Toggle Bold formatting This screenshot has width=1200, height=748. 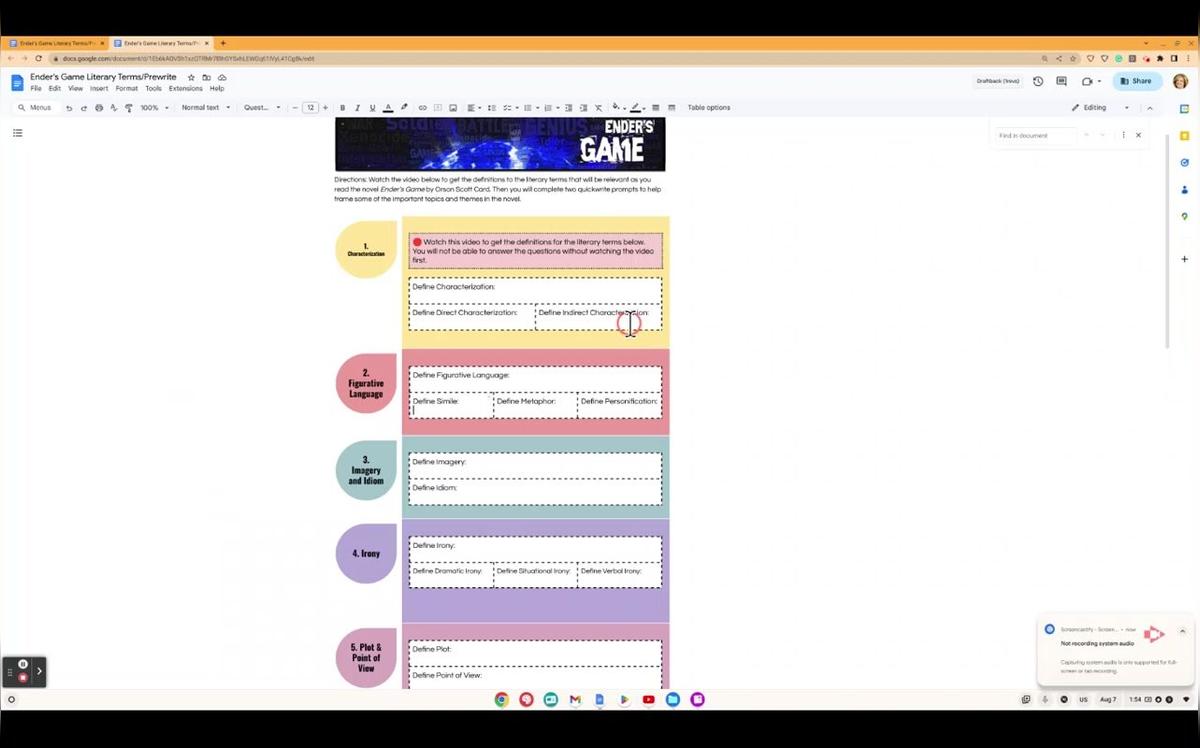pos(342,108)
